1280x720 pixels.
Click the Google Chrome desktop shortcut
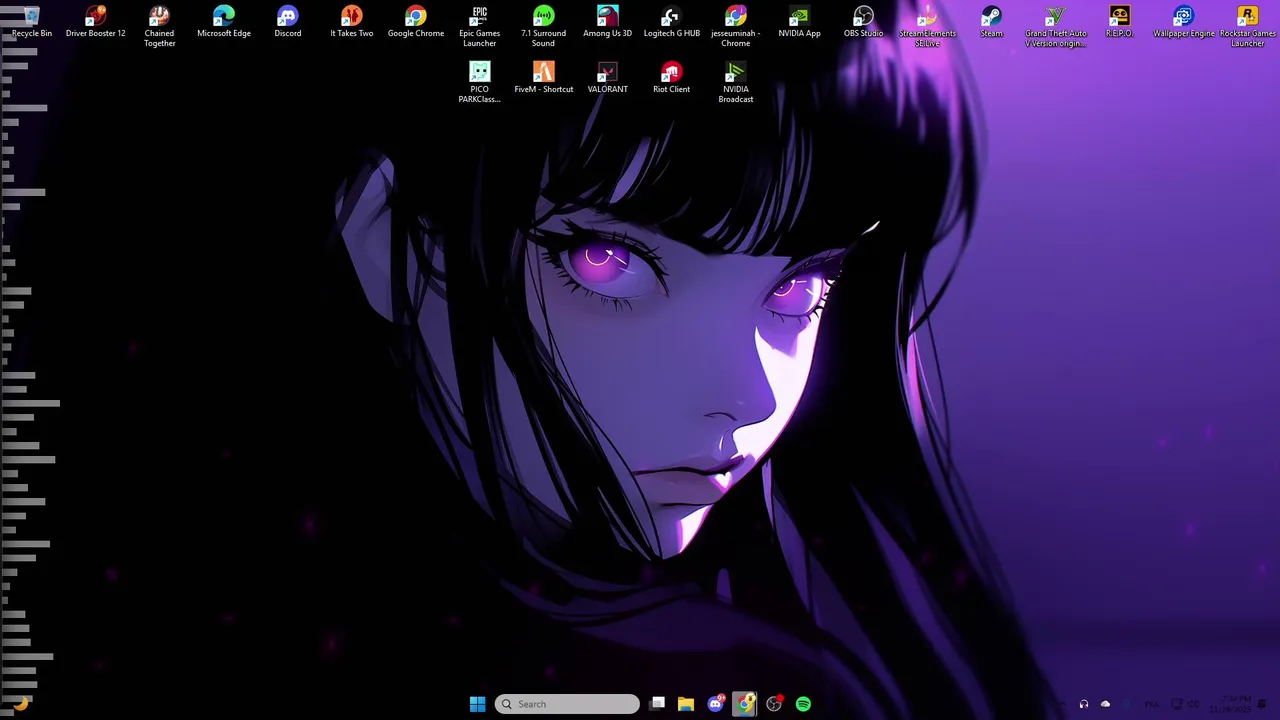tap(416, 22)
